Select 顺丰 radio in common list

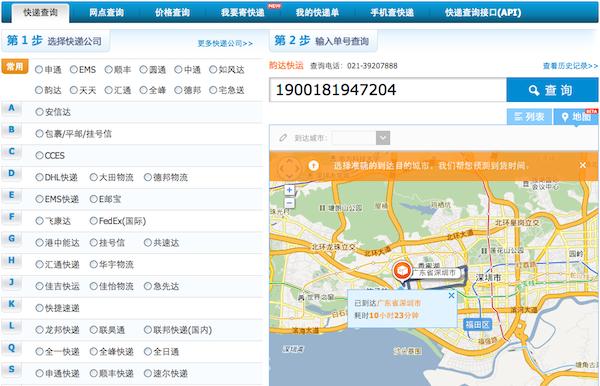tap(109, 70)
